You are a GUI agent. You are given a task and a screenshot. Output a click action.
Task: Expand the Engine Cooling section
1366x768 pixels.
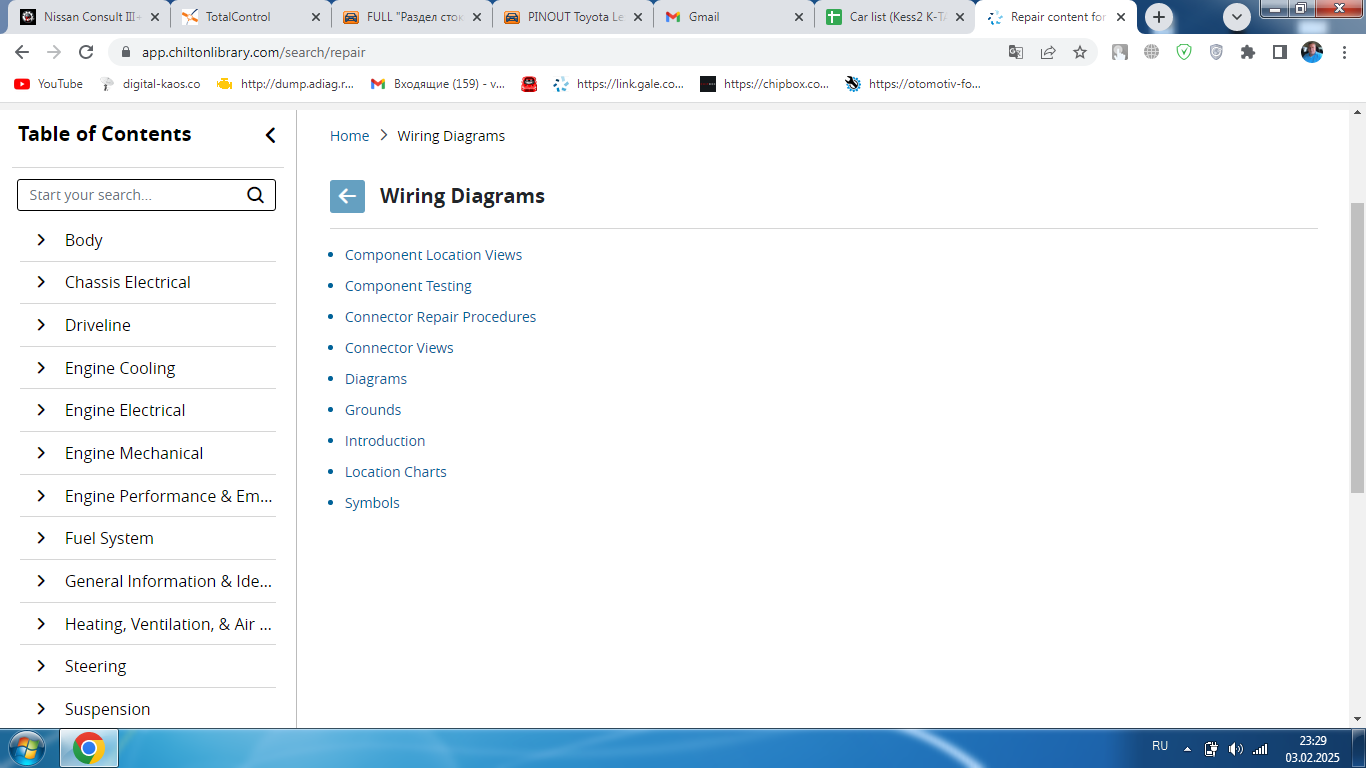pos(41,368)
